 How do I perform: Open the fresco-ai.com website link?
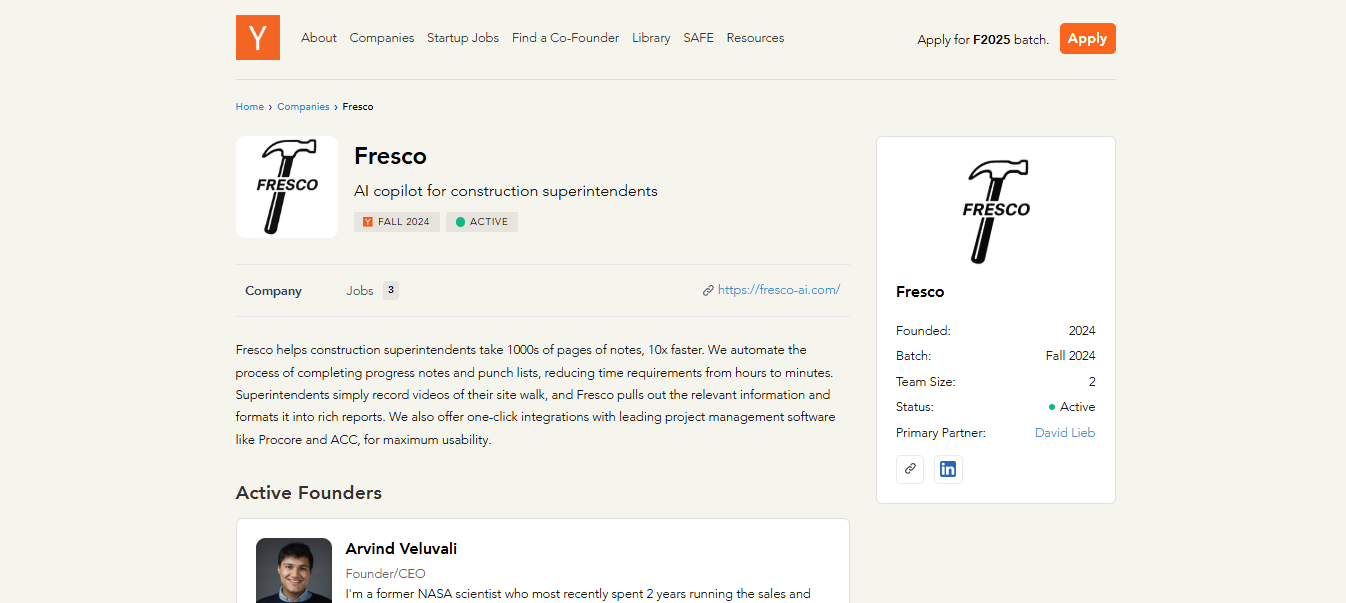779,290
